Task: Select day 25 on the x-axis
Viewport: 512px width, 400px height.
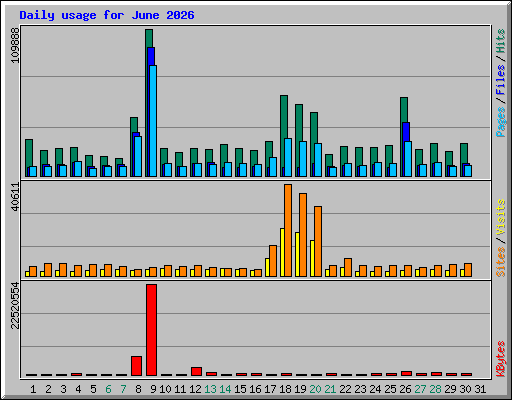Action: (390, 389)
